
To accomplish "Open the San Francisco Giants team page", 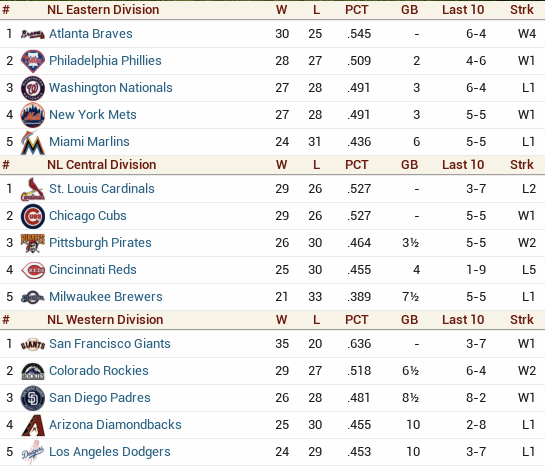I will point(109,344).
